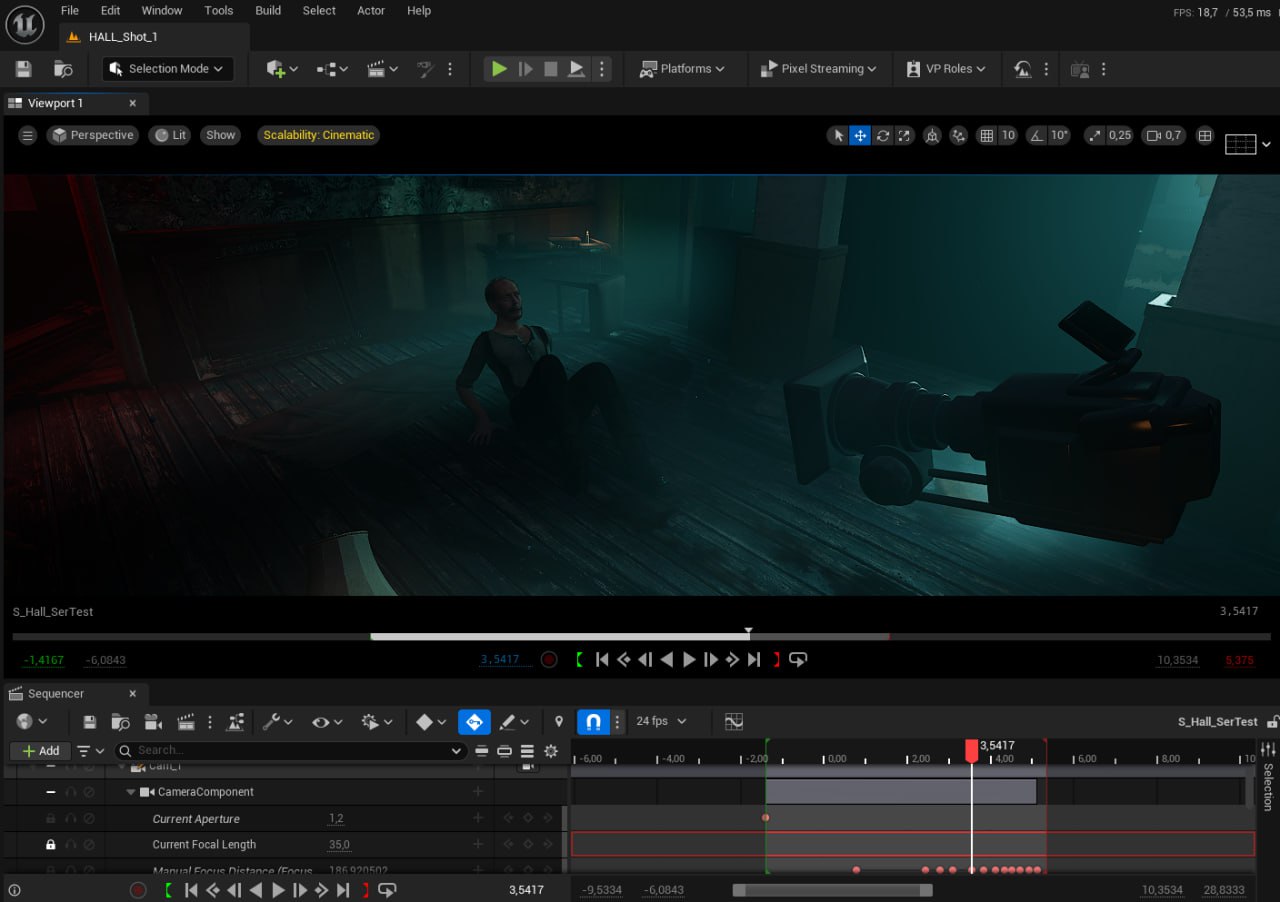
Task: Click the orange keyframe on Current Aperture track
Action: [x=766, y=818]
